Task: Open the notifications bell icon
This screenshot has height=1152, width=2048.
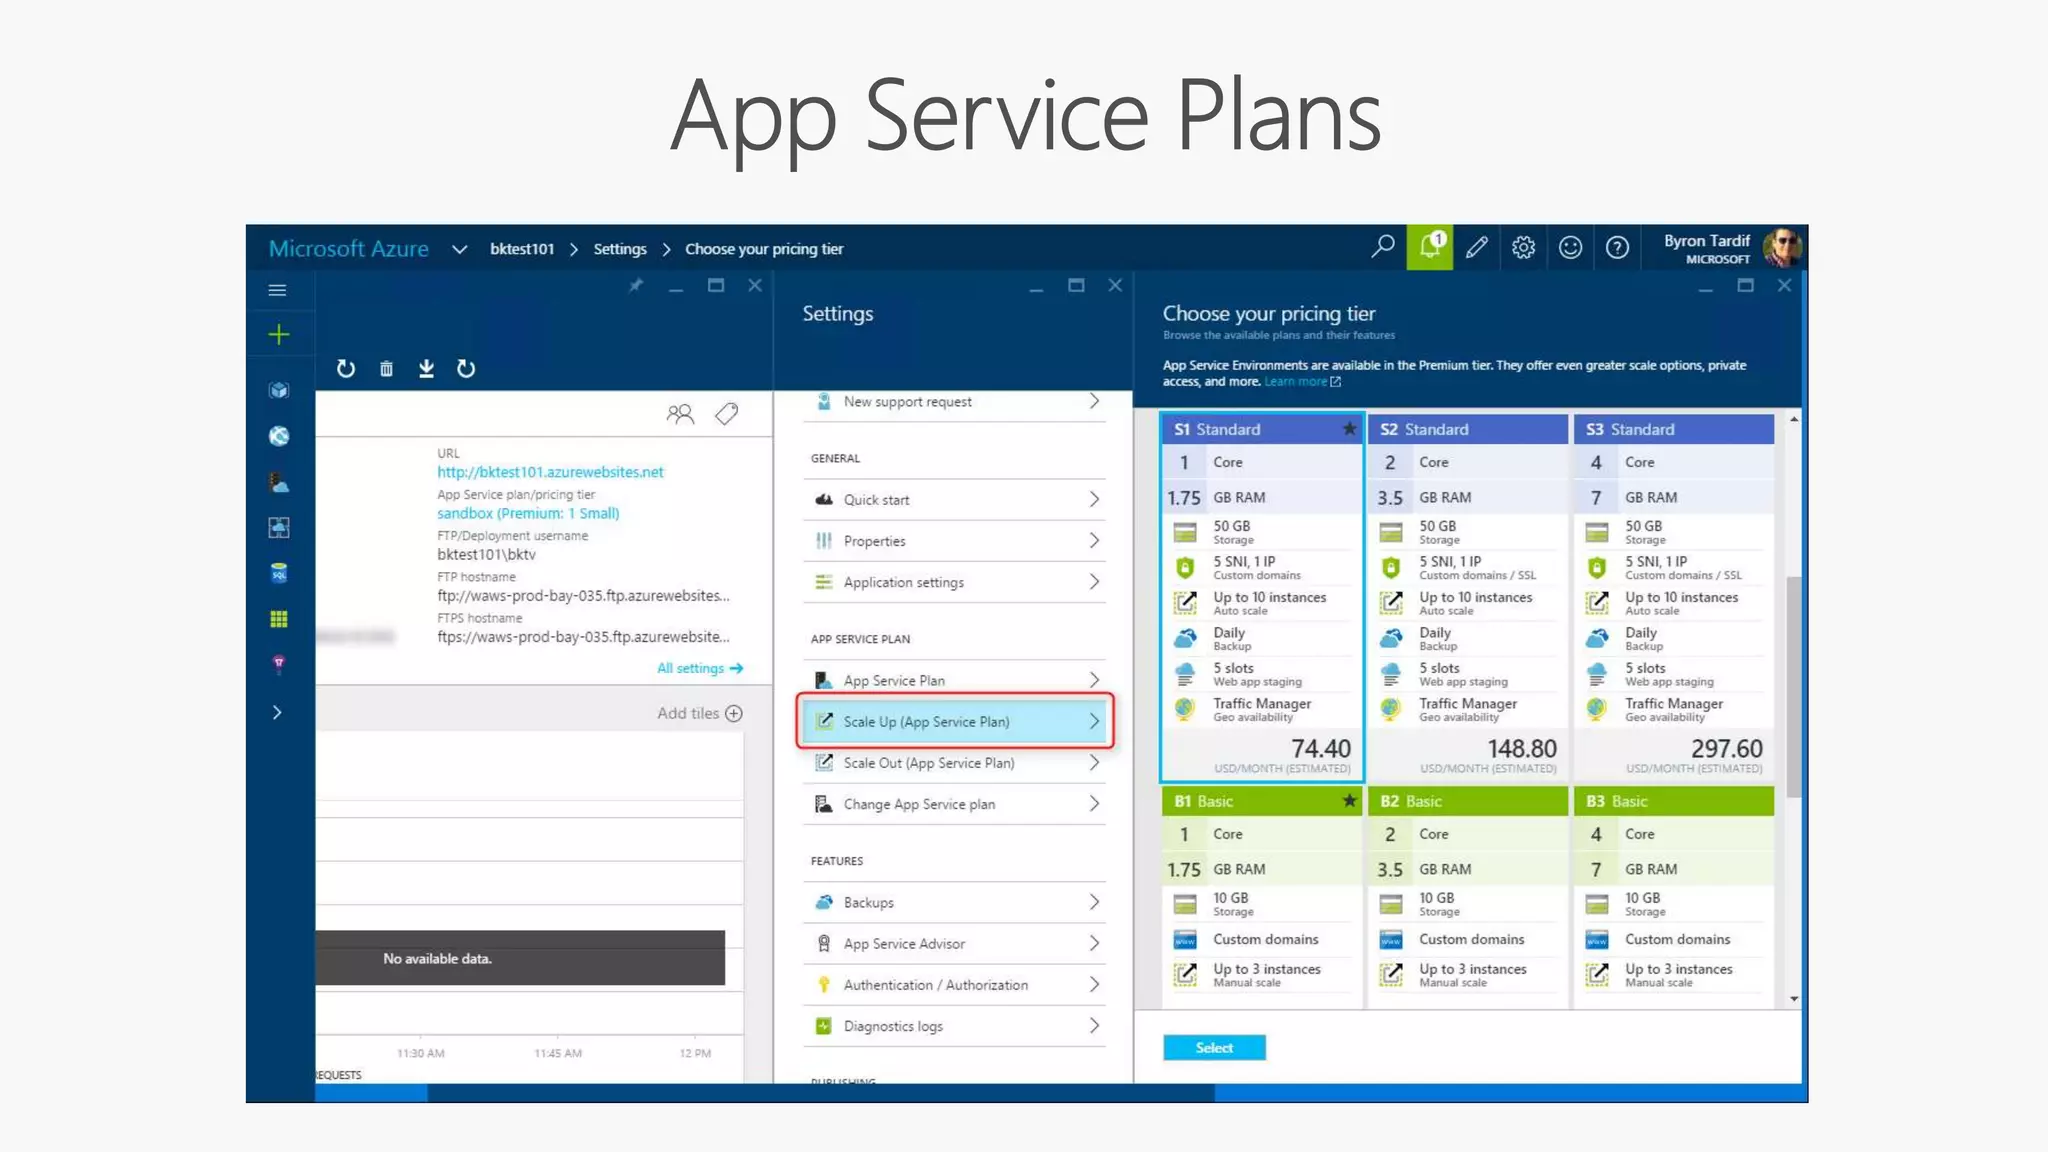Action: [x=1429, y=247]
